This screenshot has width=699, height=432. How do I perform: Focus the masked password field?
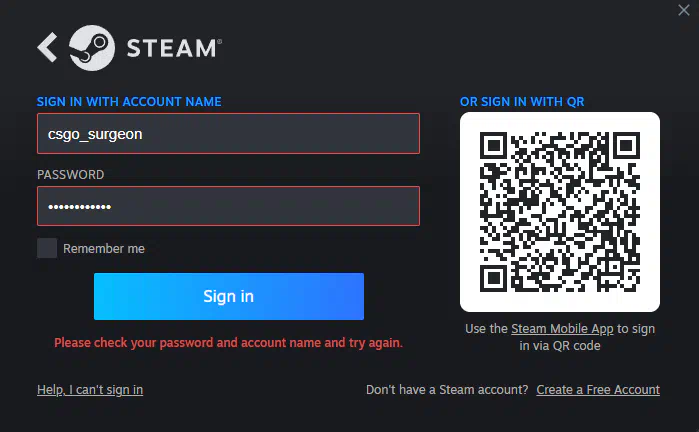(228, 206)
